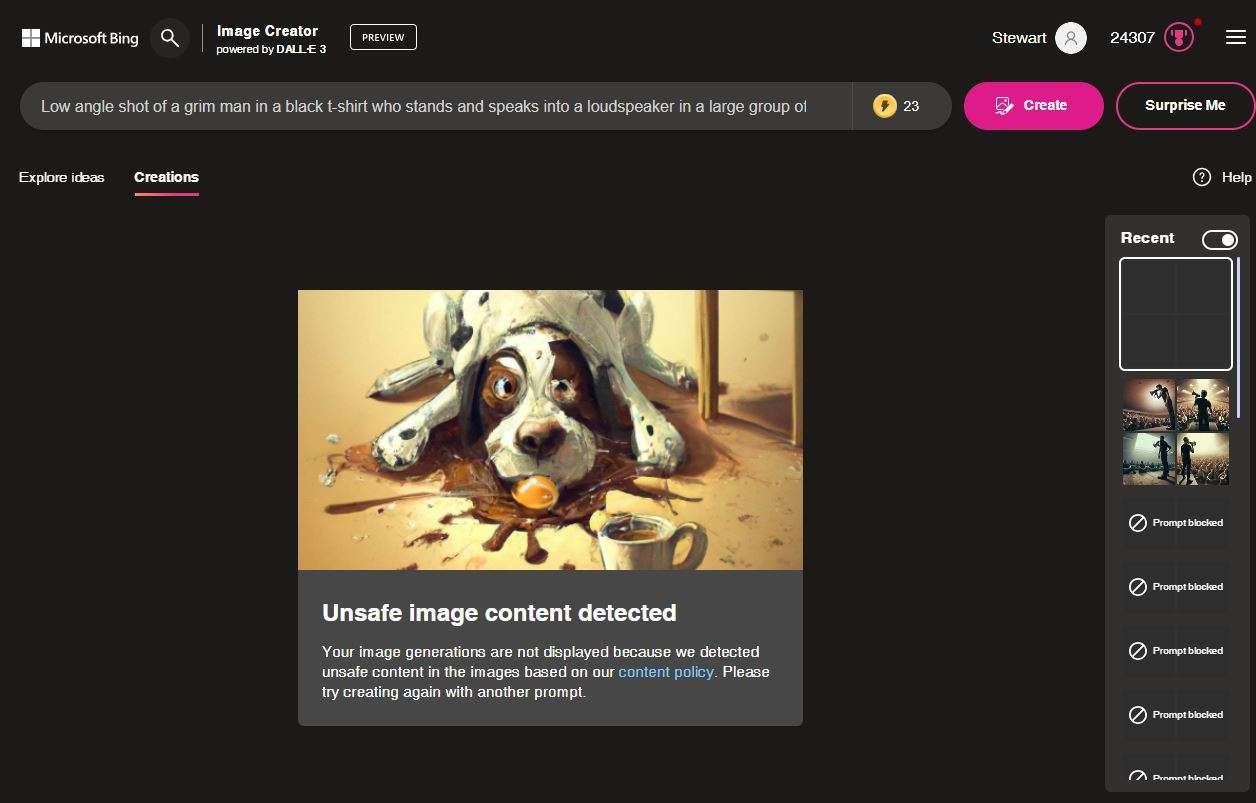Open Stewart's profile avatar
This screenshot has height=803, width=1256.
pyautogui.click(x=1069, y=37)
